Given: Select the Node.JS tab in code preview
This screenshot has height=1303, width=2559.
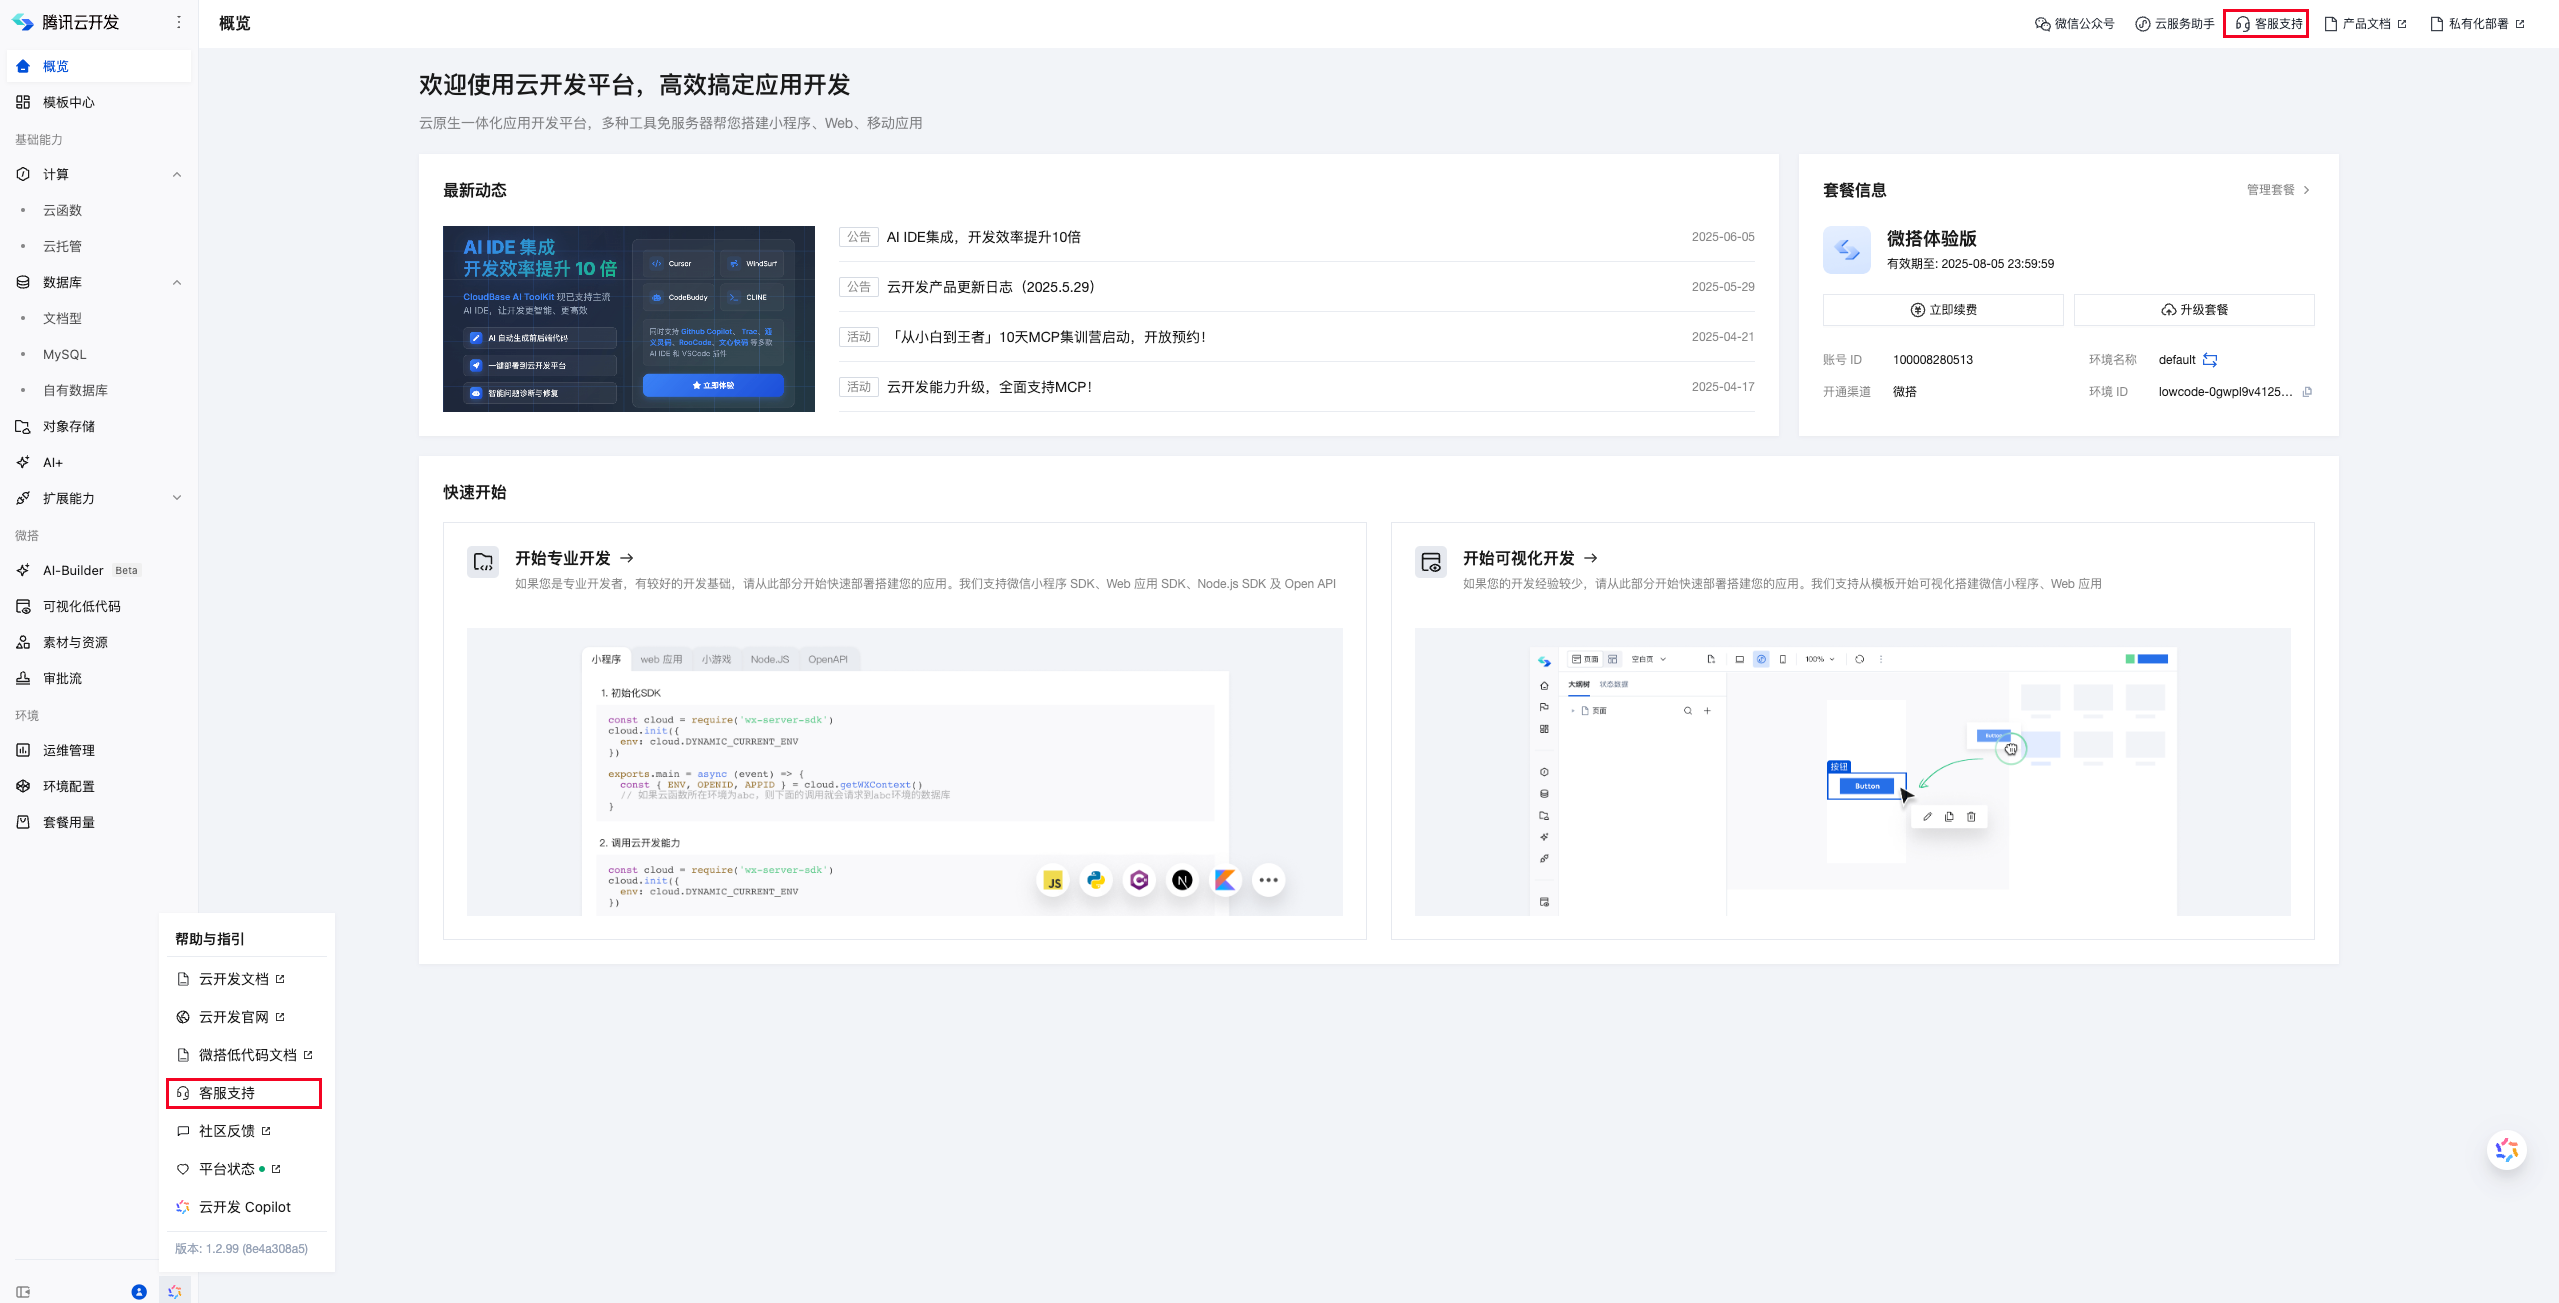Looking at the screenshot, I should [x=770, y=659].
